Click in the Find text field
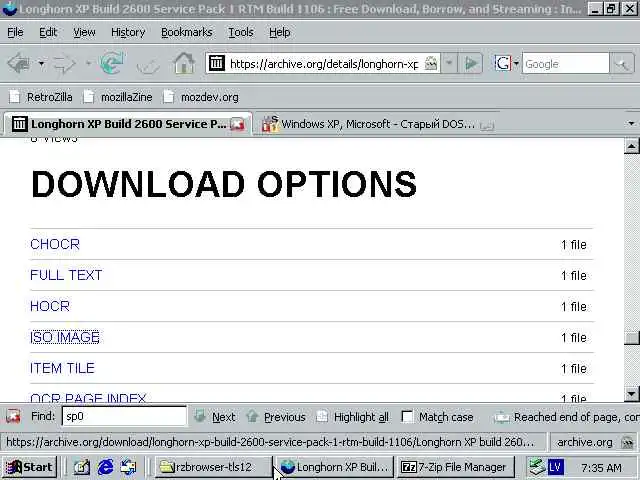This screenshot has height=480, width=640. point(124,416)
